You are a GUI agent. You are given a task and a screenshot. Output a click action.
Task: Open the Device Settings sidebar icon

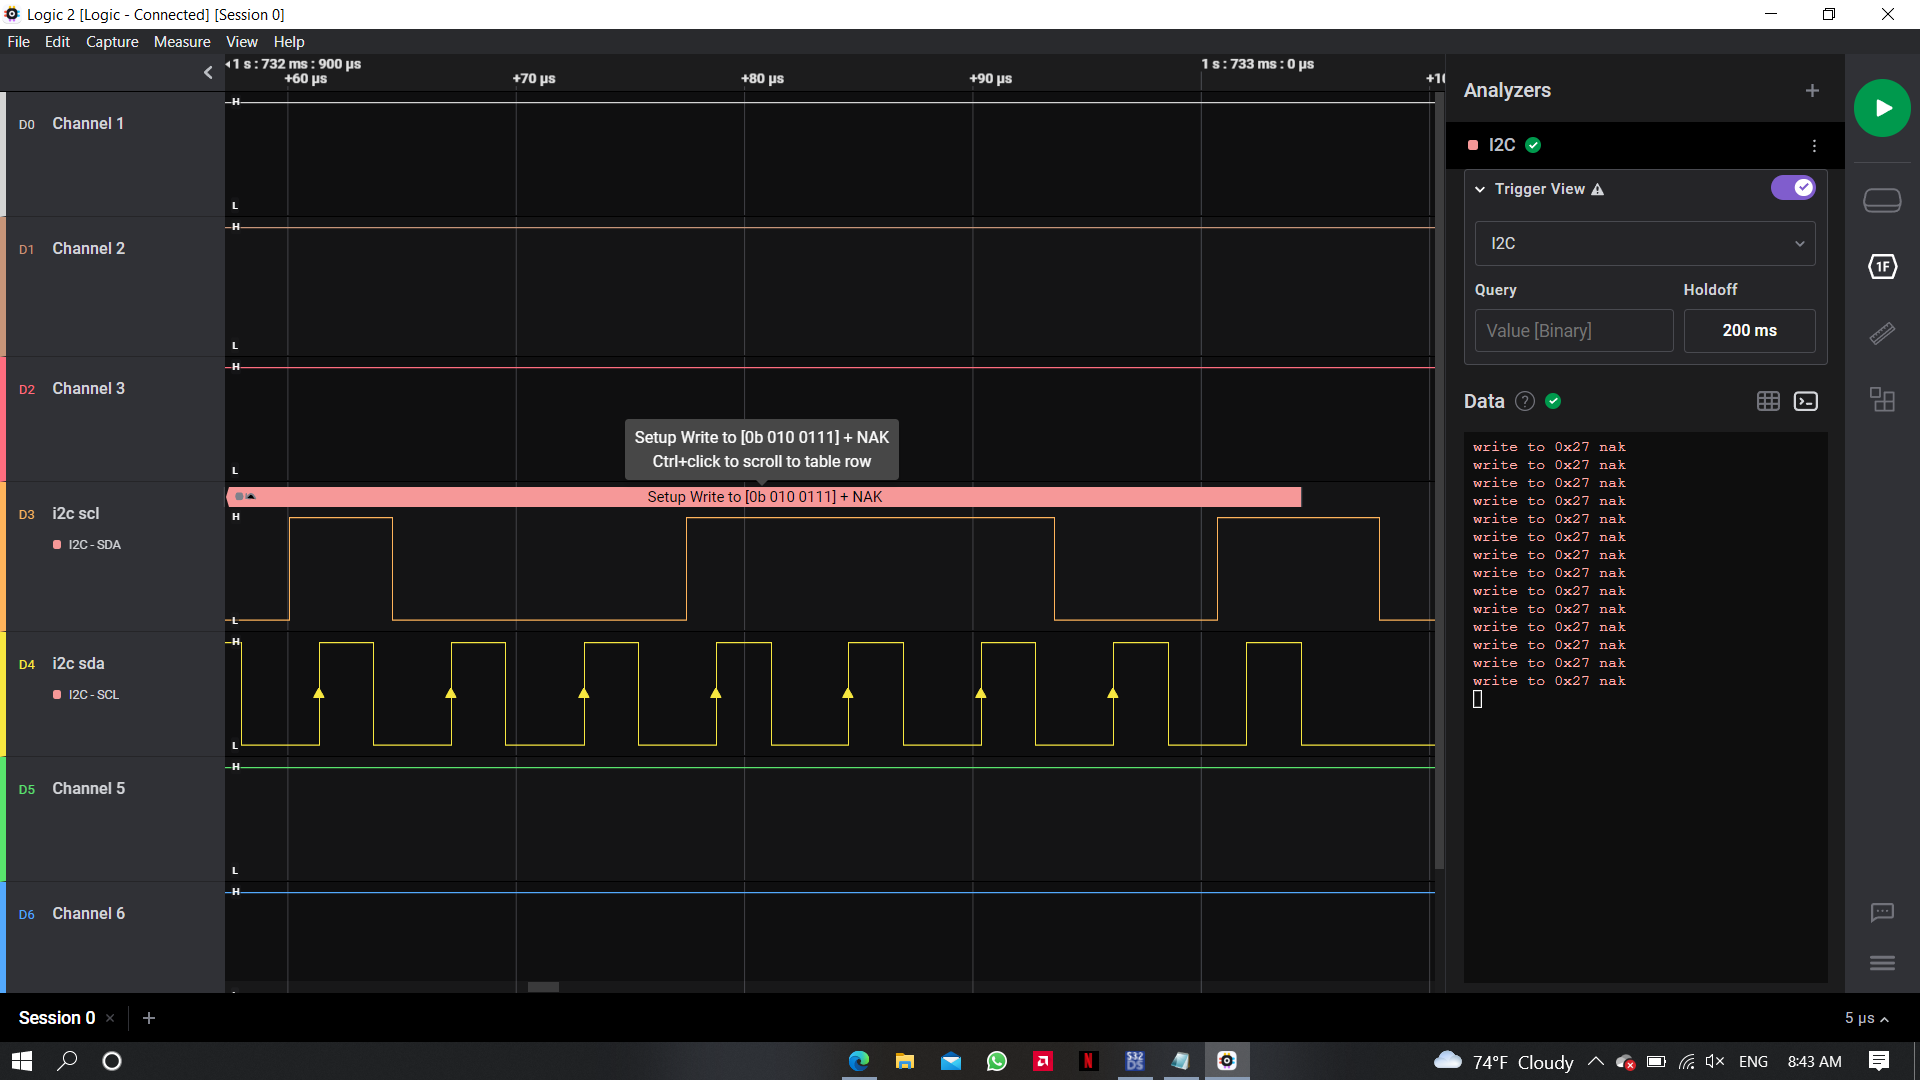(1881, 201)
